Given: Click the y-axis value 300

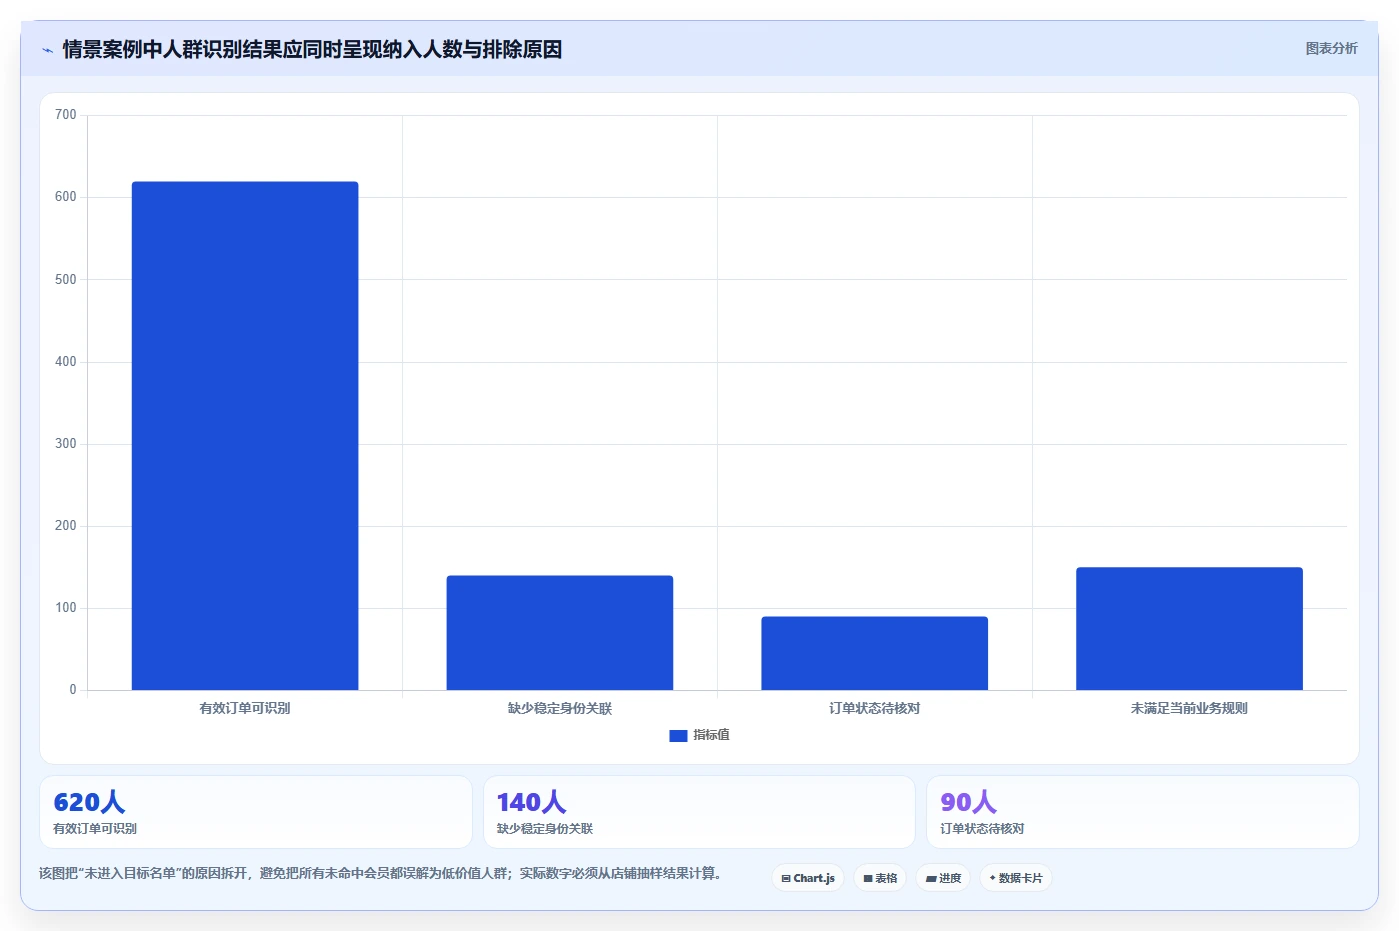Looking at the screenshot, I should pos(66,444).
